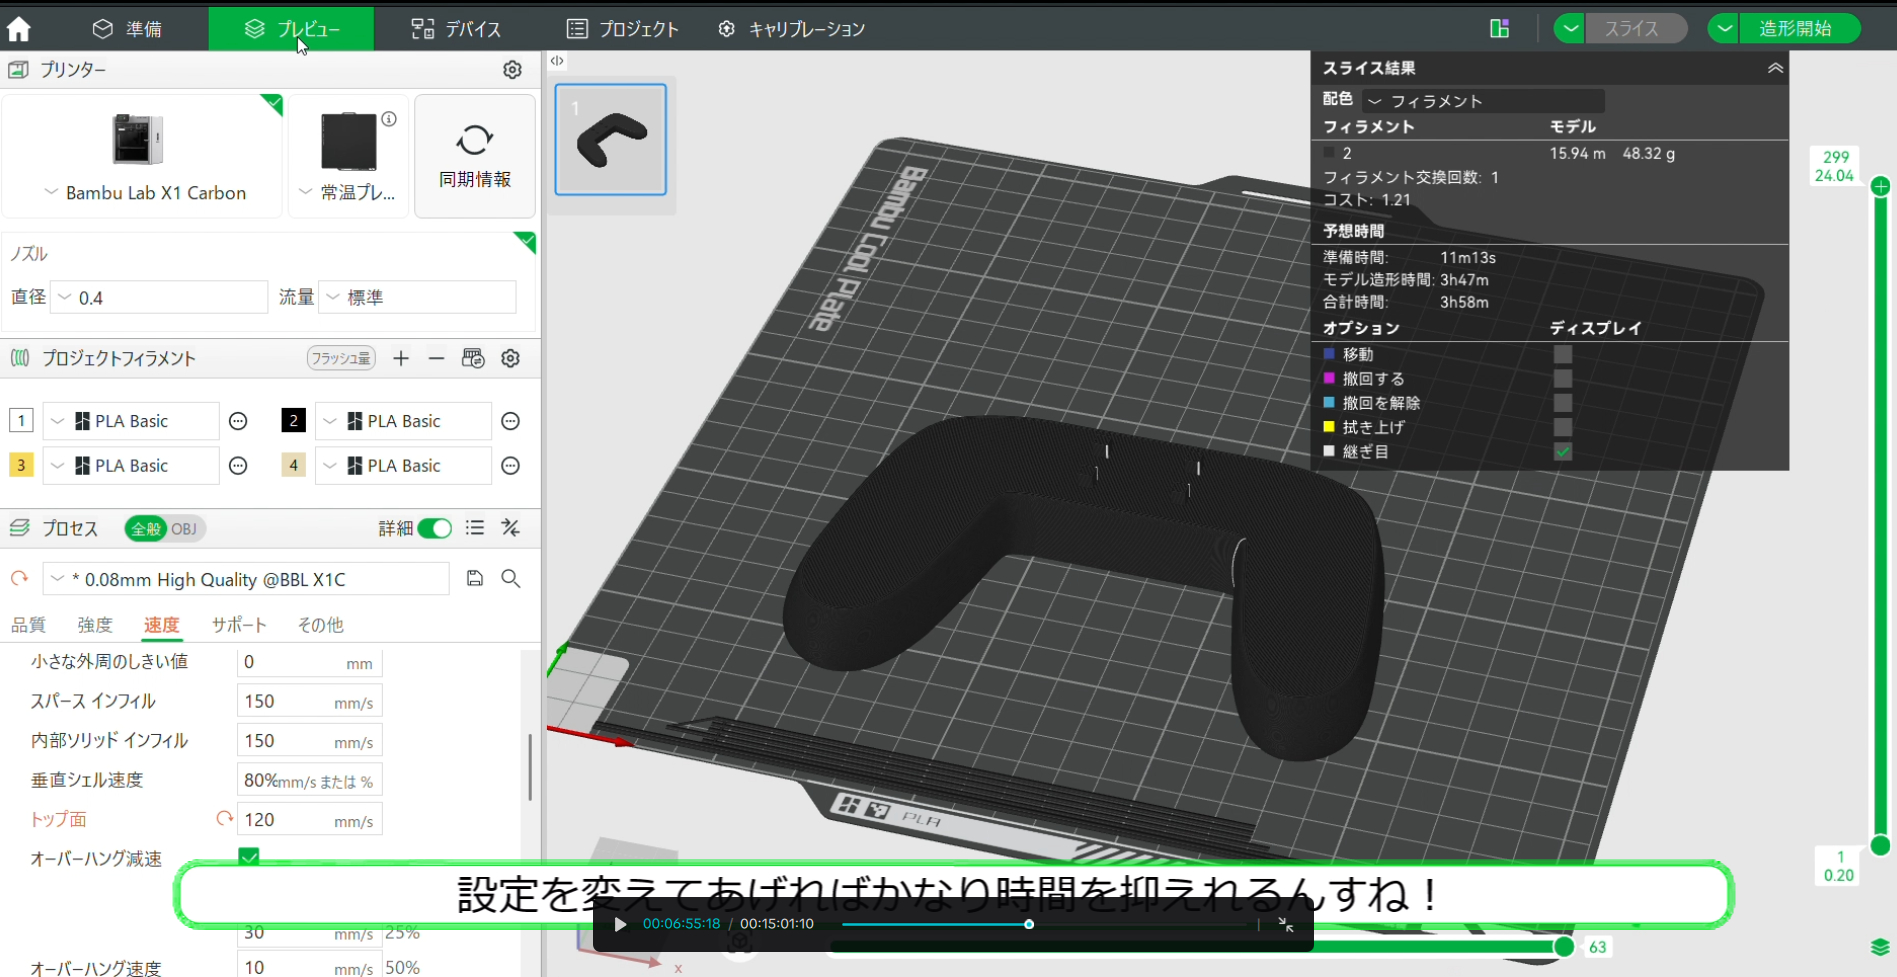1897x977 pixels.
Task: Open the Calibration tab
Action: [x=791, y=29]
